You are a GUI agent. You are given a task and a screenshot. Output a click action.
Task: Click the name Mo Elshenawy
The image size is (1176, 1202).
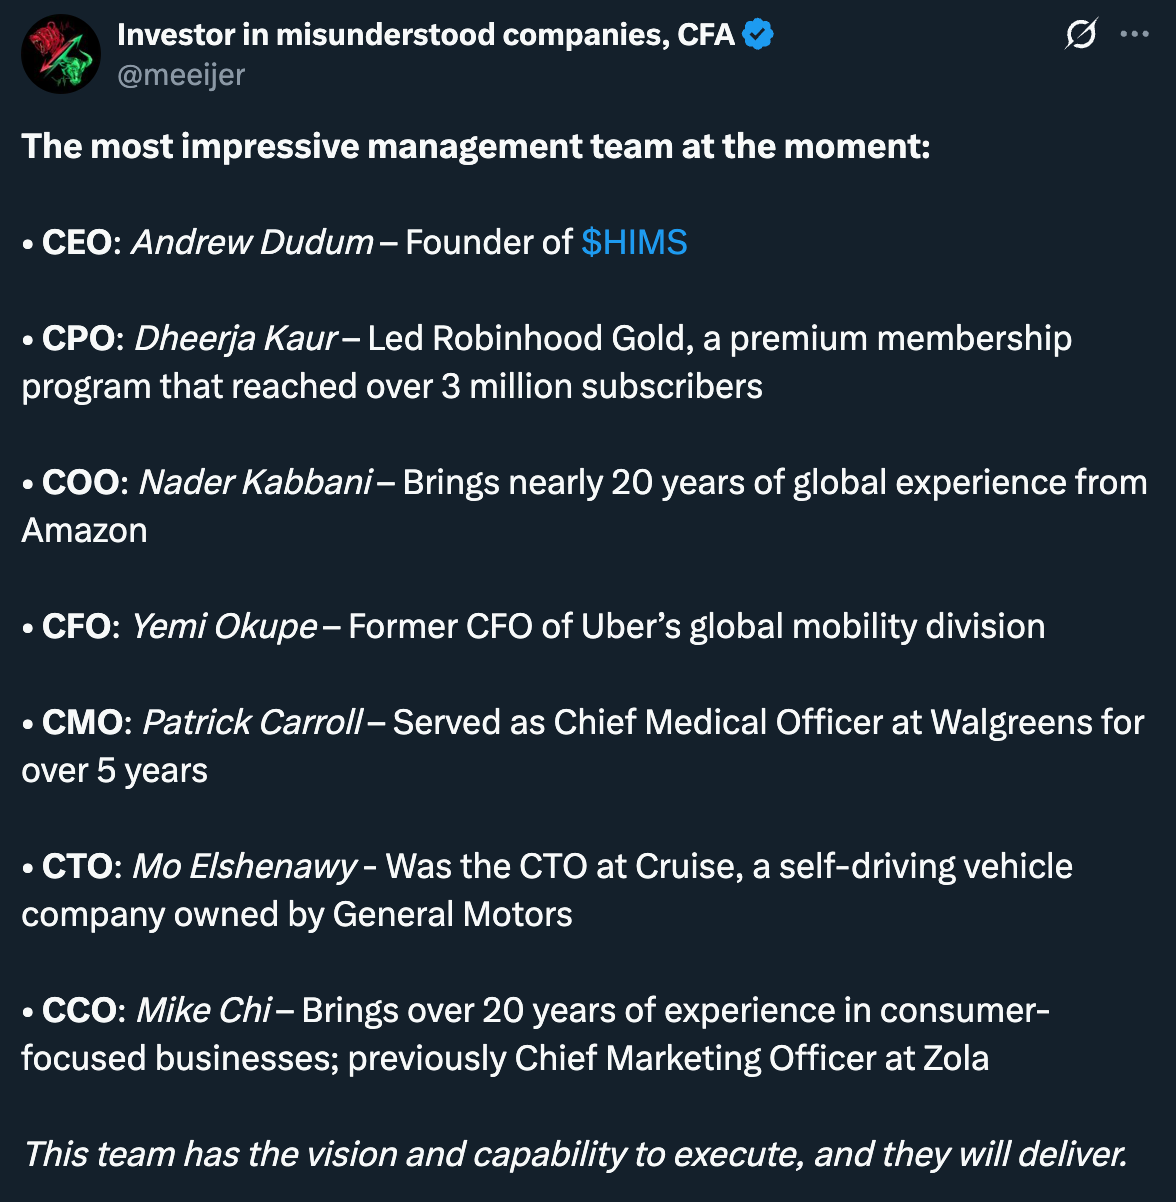click(x=245, y=866)
